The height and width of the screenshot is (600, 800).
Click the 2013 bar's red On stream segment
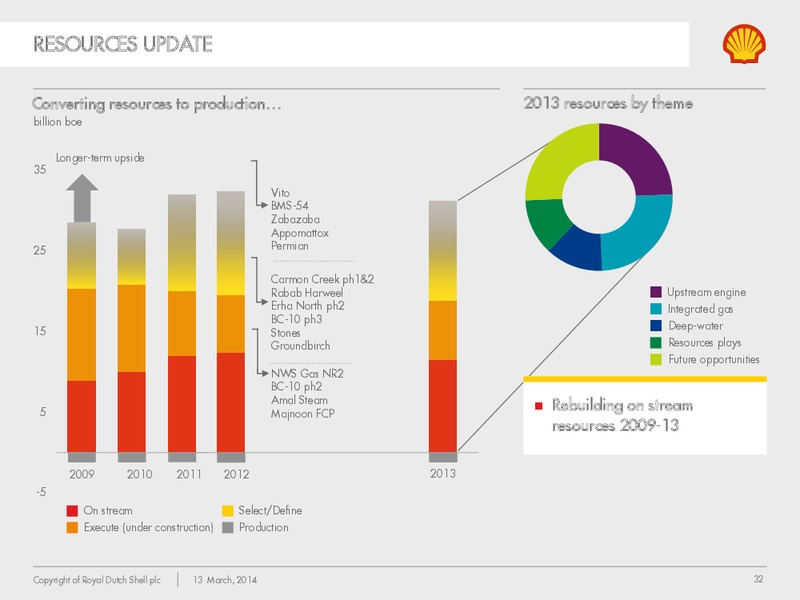tap(443, 406)
